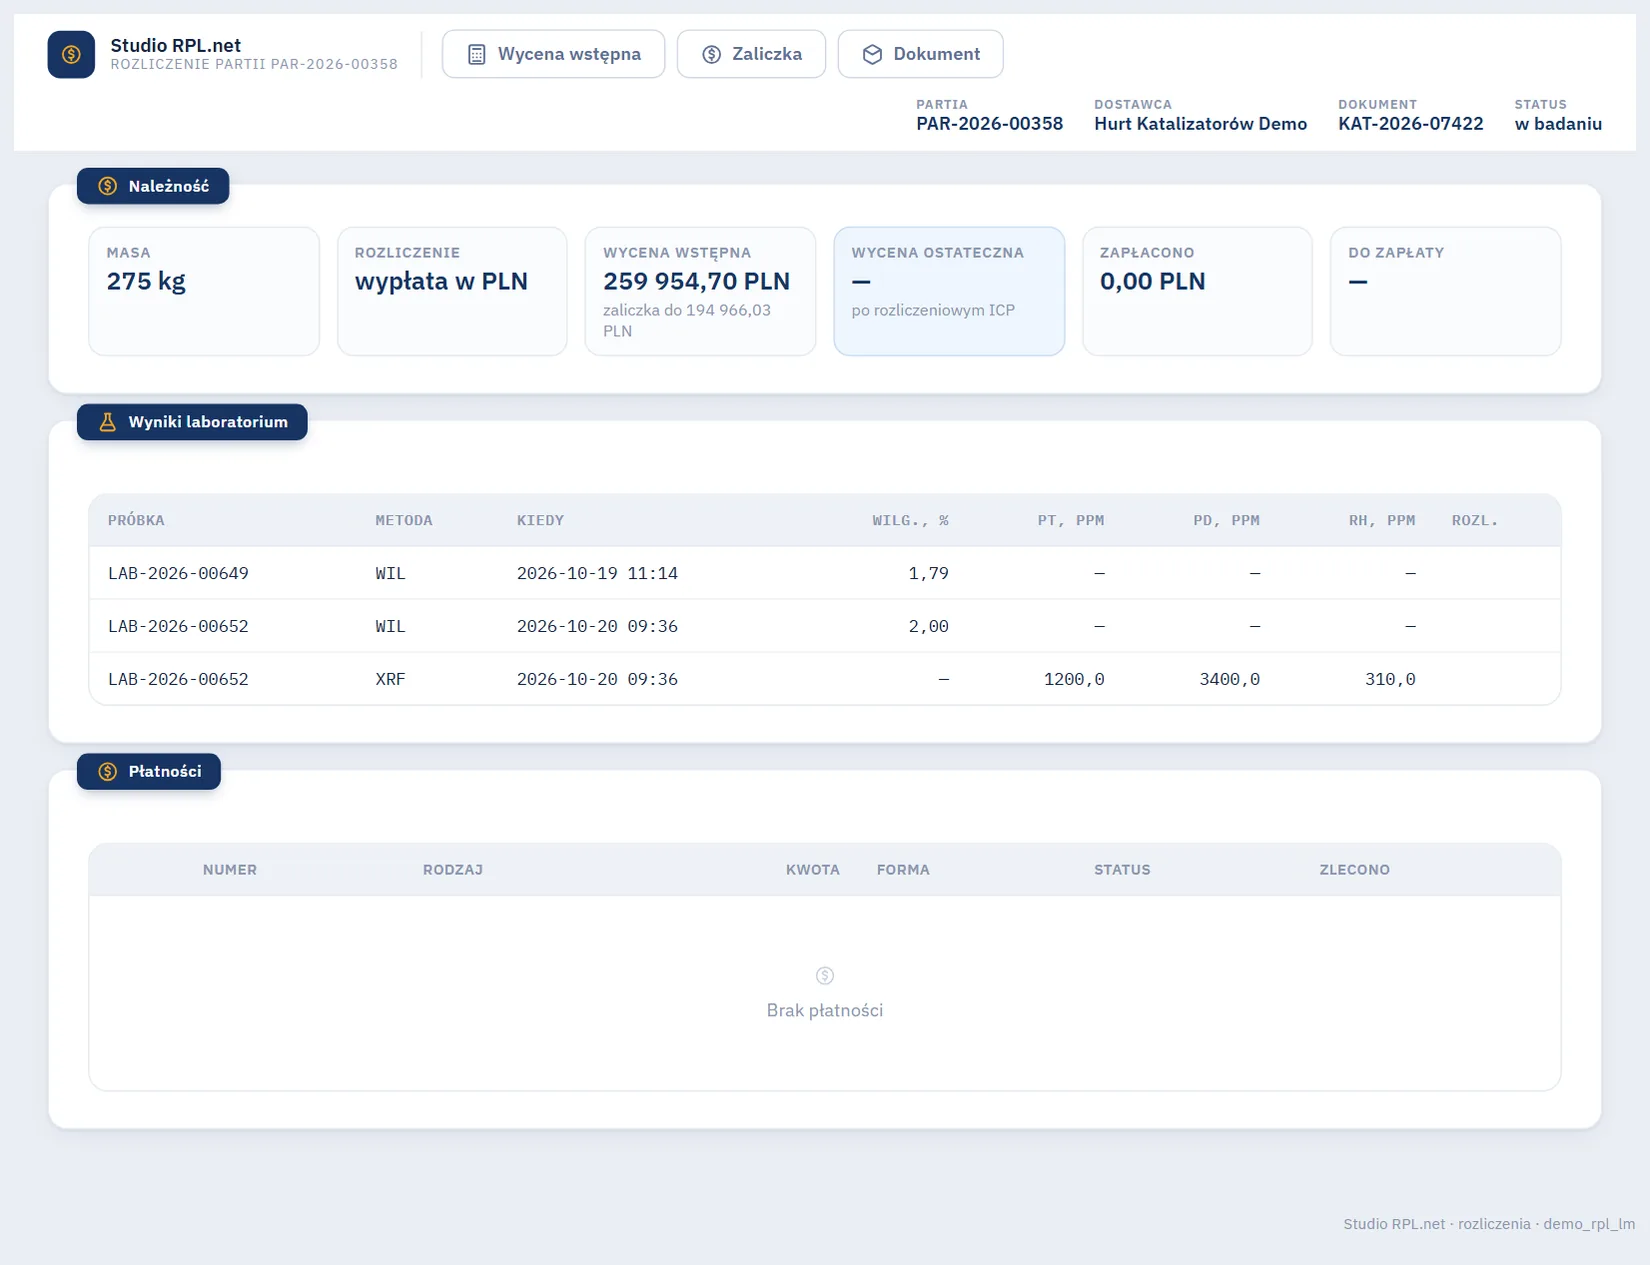
Task: Open the Zaliczka action
Action: [x=751, y=54]
